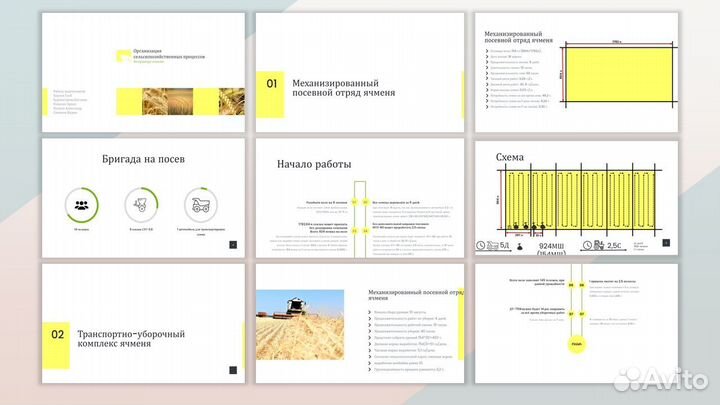Click the dark page-number square on slide 02

tap(233, 370)
